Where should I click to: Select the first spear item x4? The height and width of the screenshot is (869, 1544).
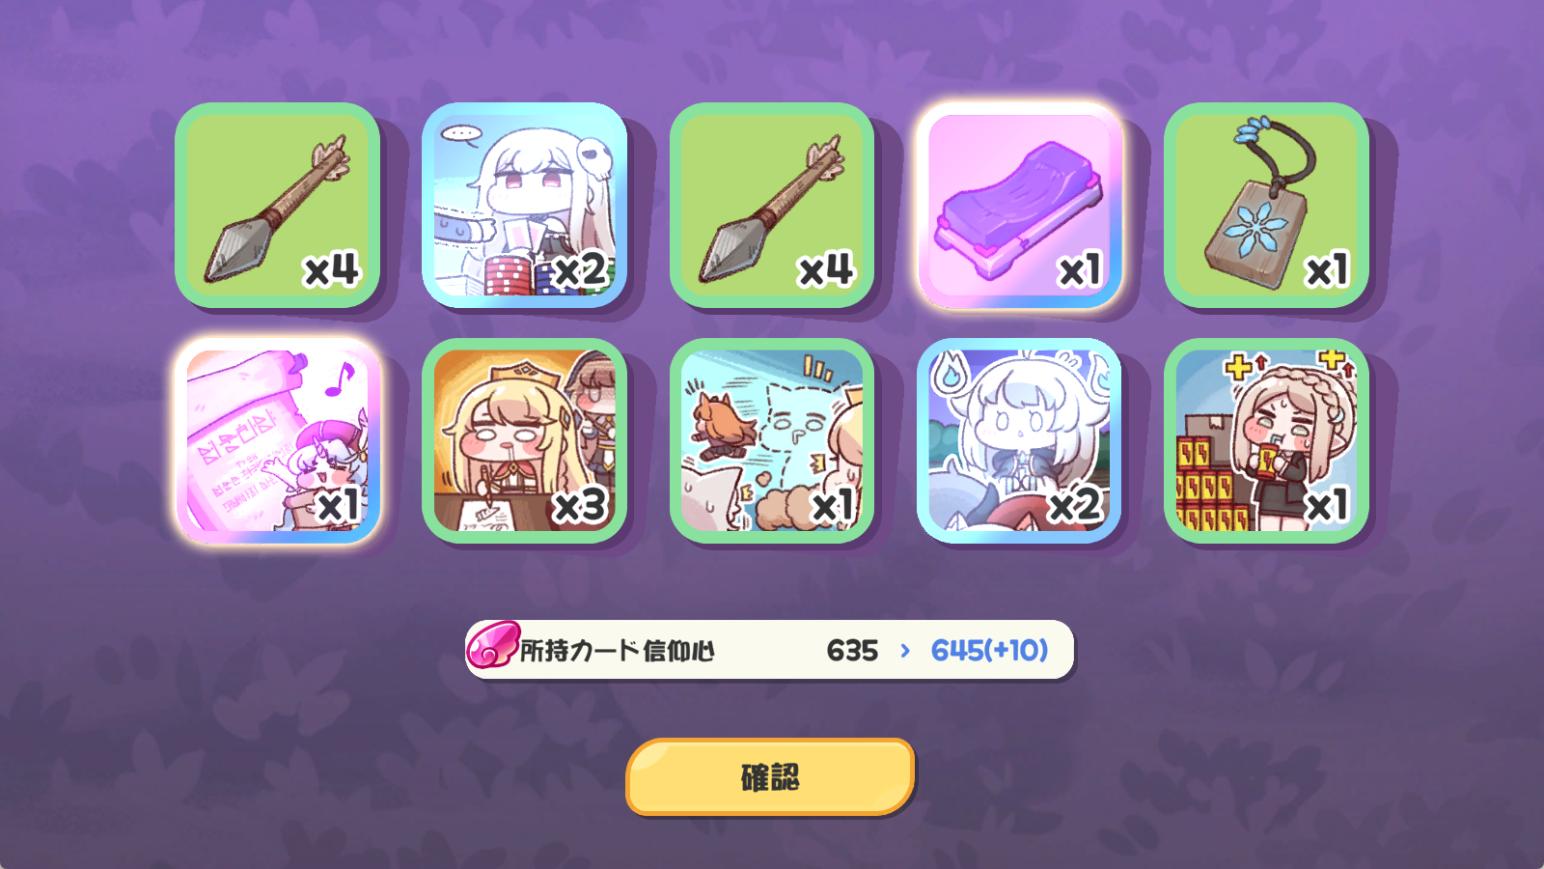pyautogui.click(x=277, y=205)
